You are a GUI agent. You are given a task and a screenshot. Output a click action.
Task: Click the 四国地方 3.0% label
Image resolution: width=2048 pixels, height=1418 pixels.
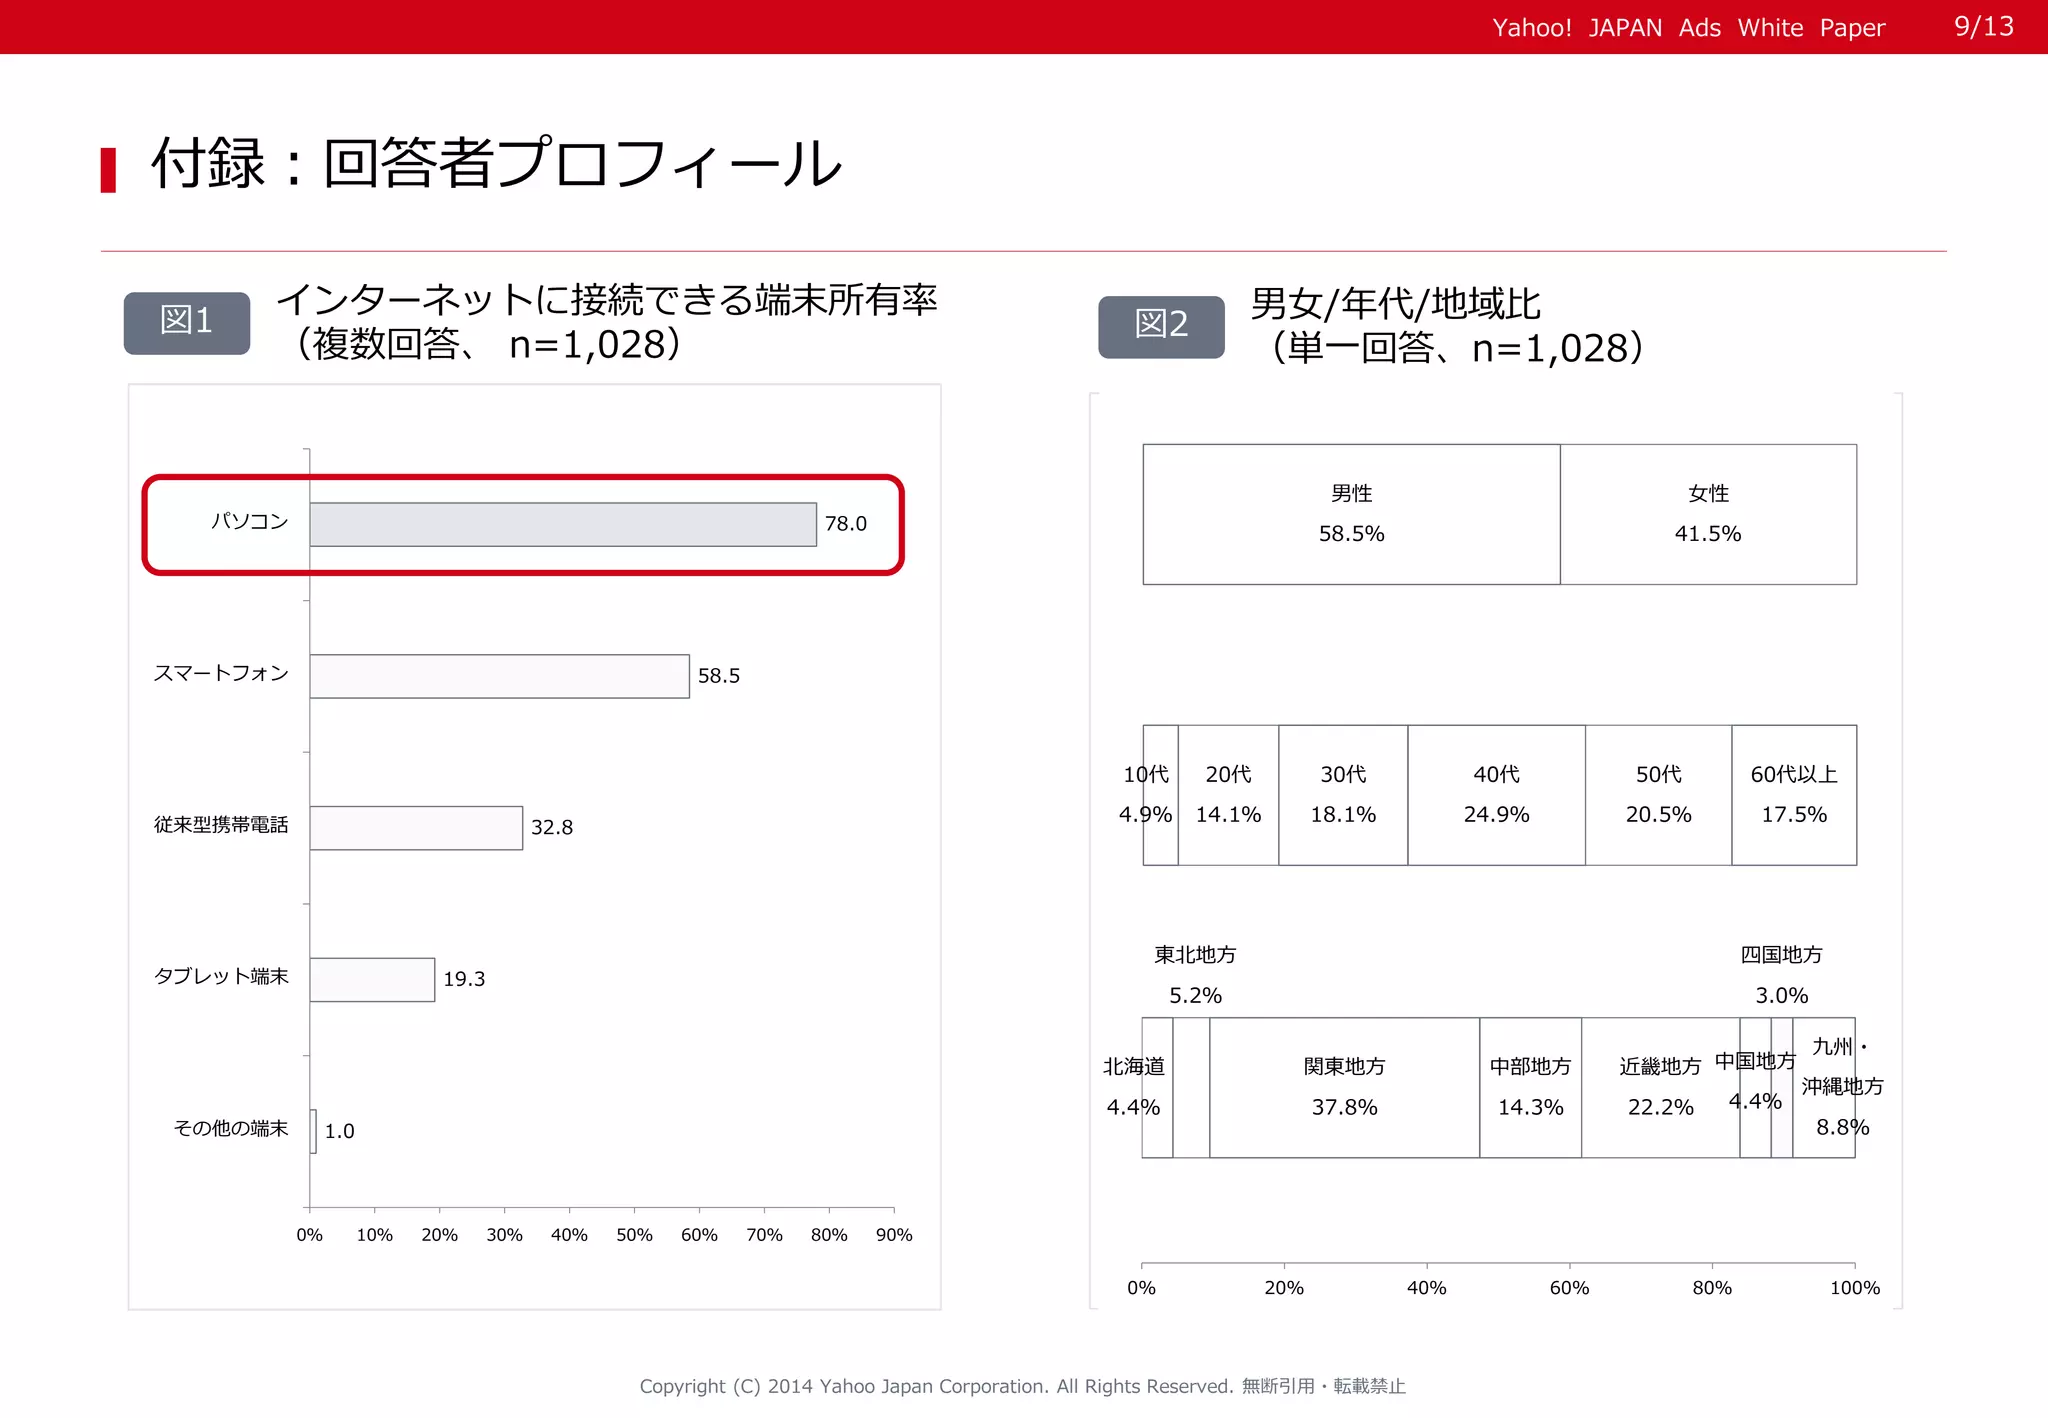pos(1781,975)
